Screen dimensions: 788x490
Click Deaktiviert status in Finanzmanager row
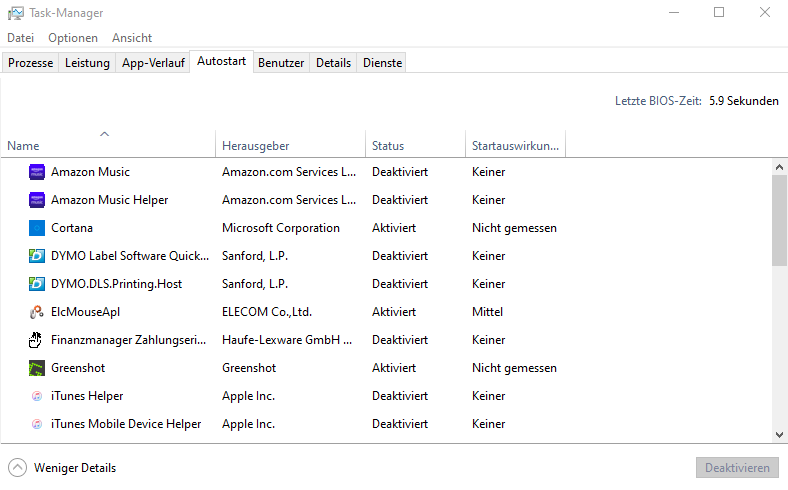[400, 340]
